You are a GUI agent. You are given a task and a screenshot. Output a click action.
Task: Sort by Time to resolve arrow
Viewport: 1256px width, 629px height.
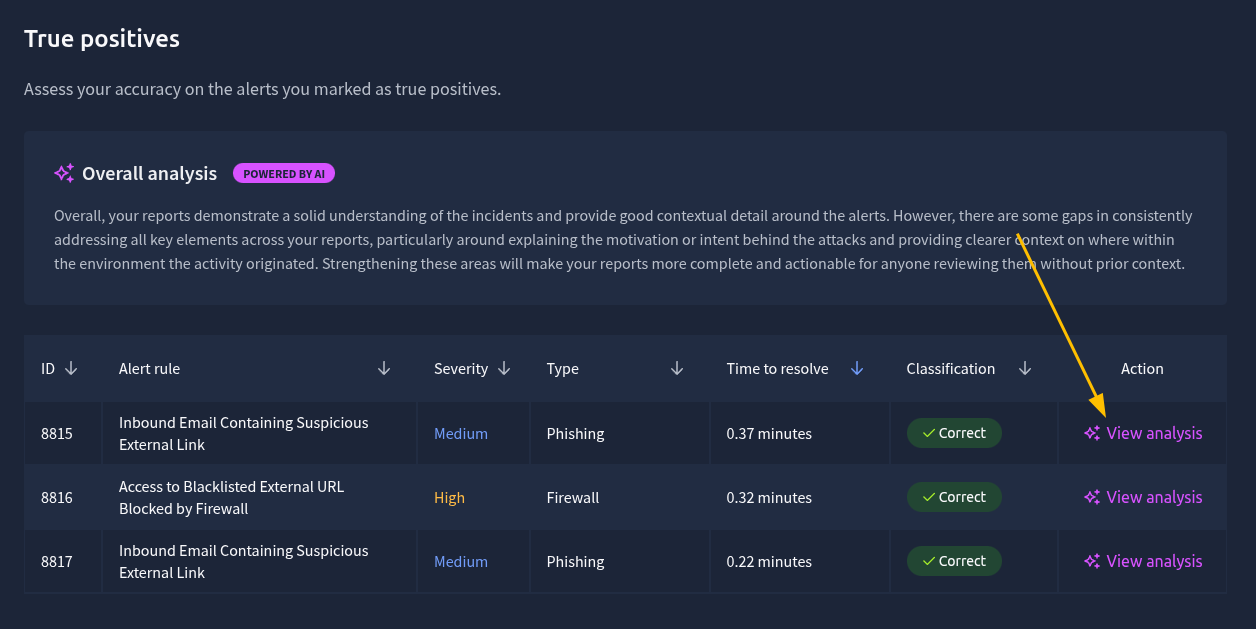click(857, 369)
